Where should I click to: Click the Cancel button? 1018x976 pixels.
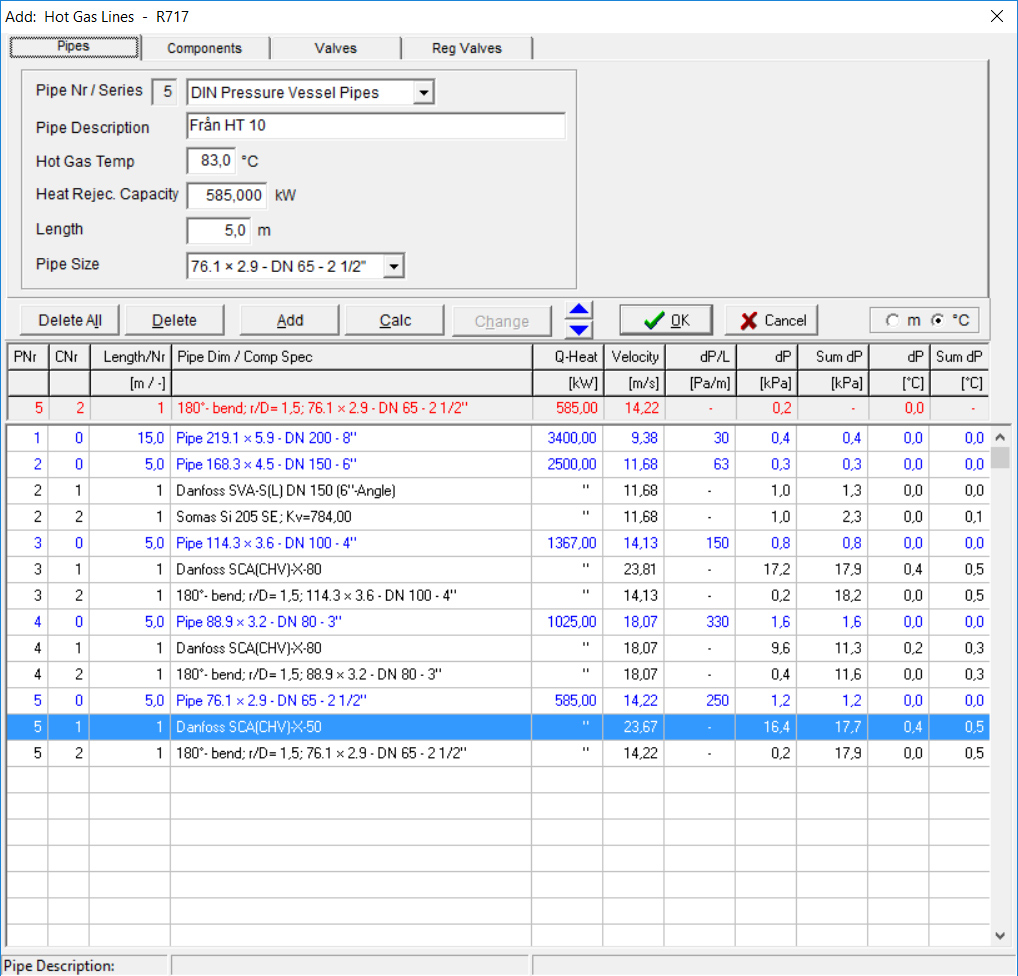point(771,320)
